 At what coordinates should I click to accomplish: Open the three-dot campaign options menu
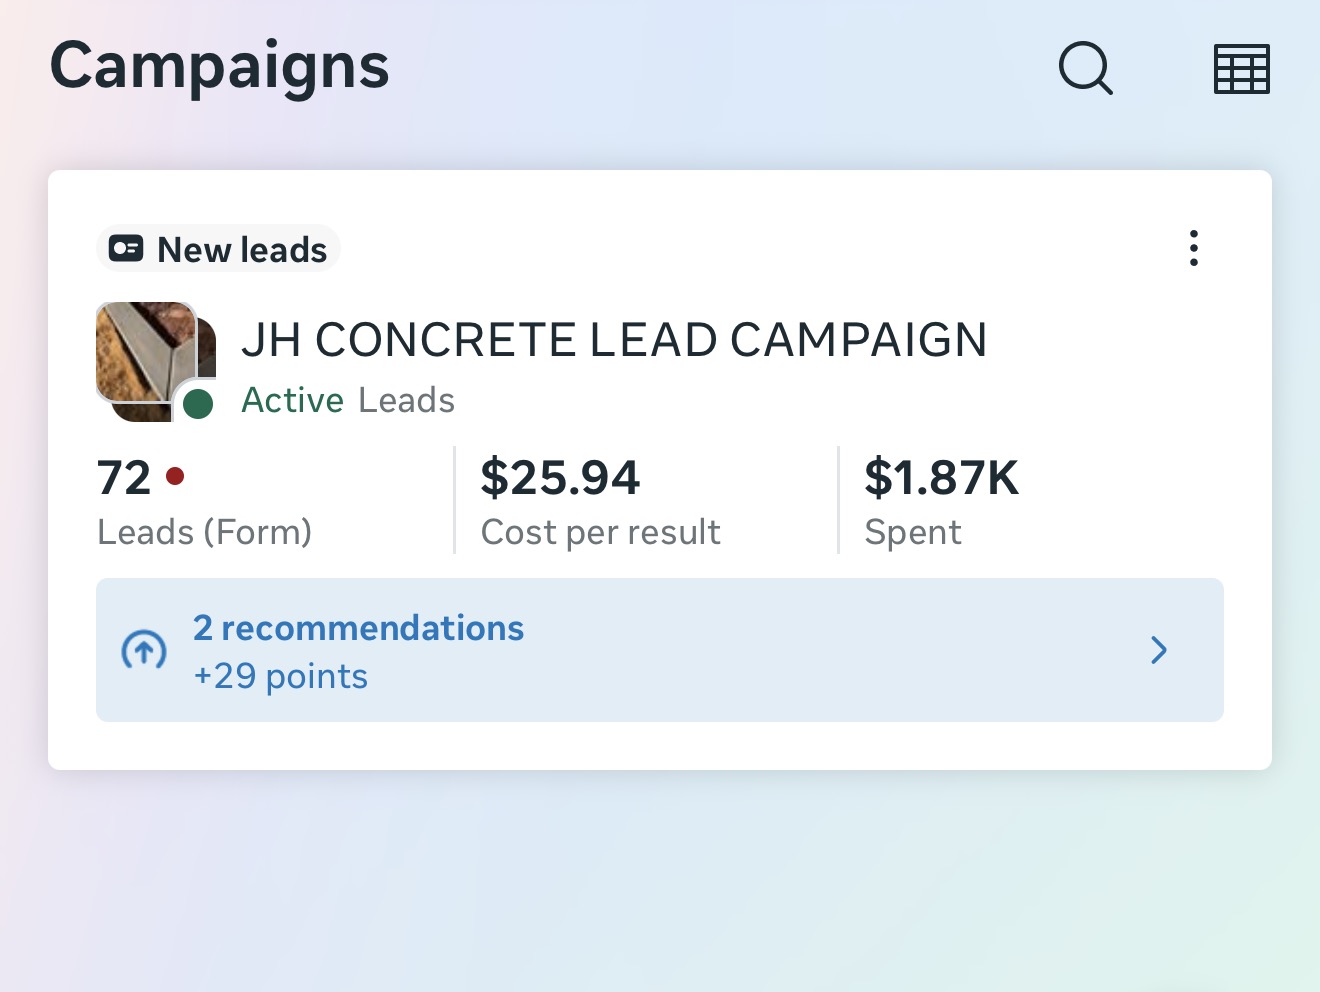point(1193,248)
